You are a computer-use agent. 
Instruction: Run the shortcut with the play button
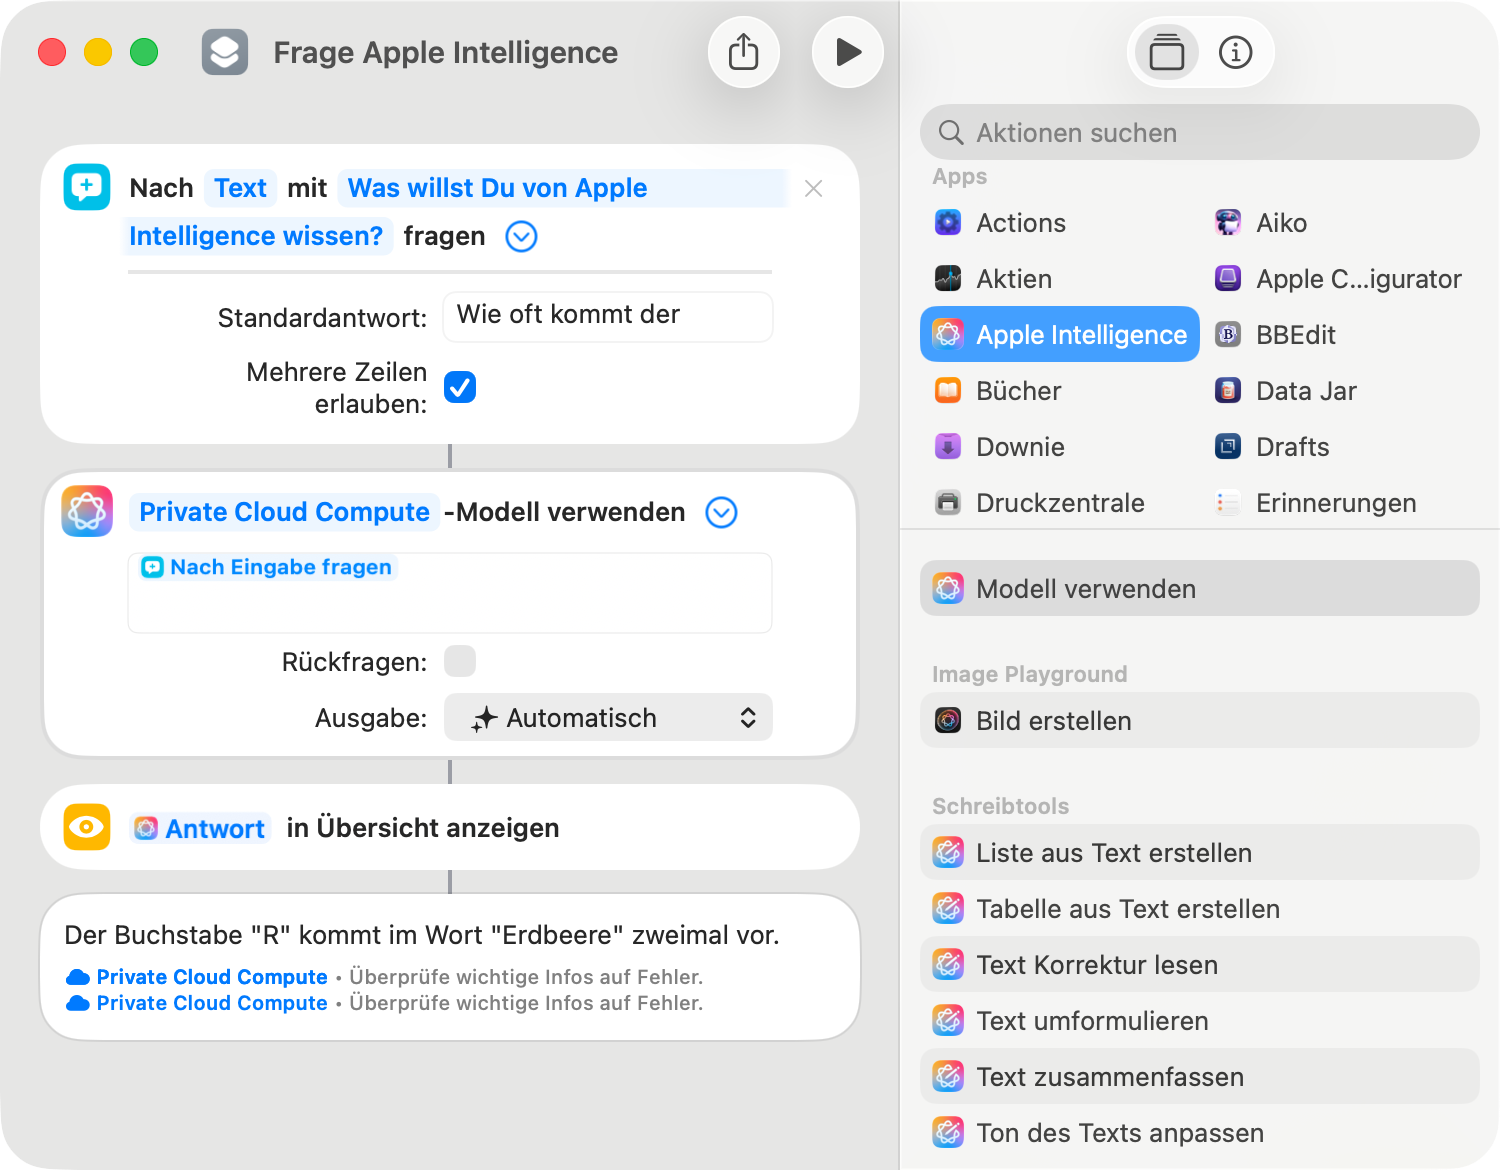tap(848, 52)
